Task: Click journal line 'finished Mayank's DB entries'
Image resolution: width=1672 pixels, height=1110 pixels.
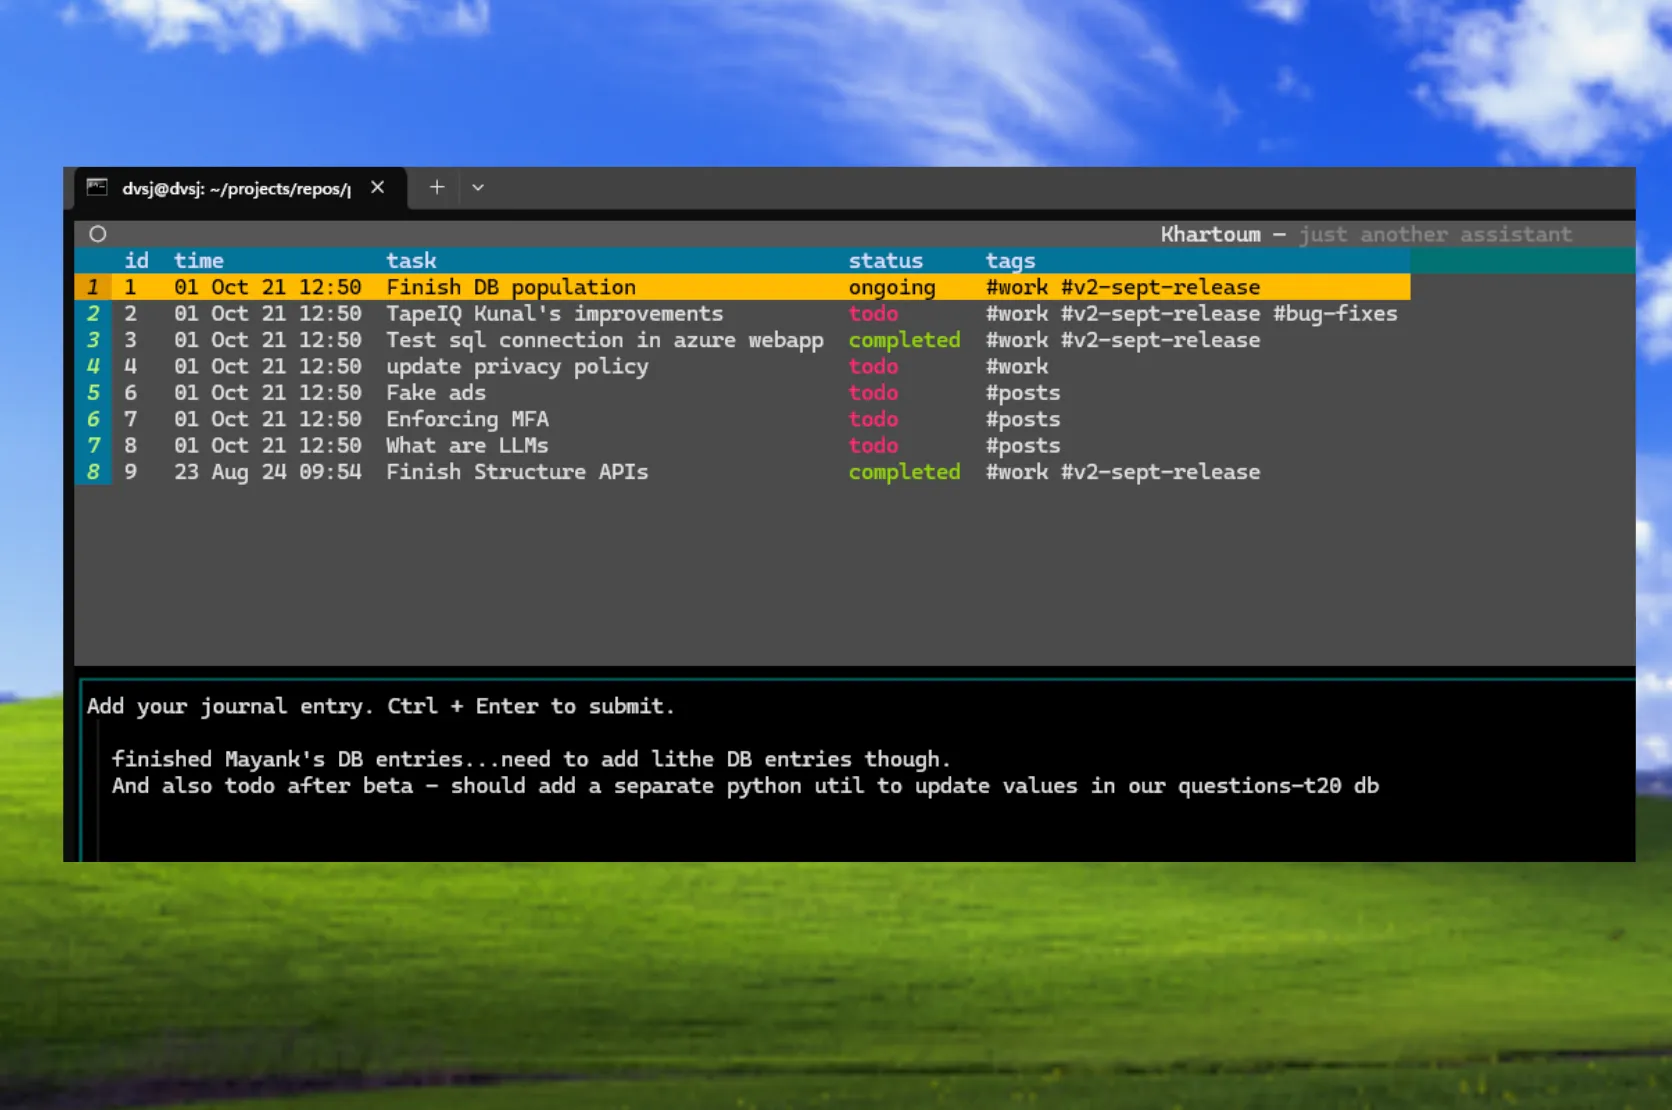Action: [530, 759]
